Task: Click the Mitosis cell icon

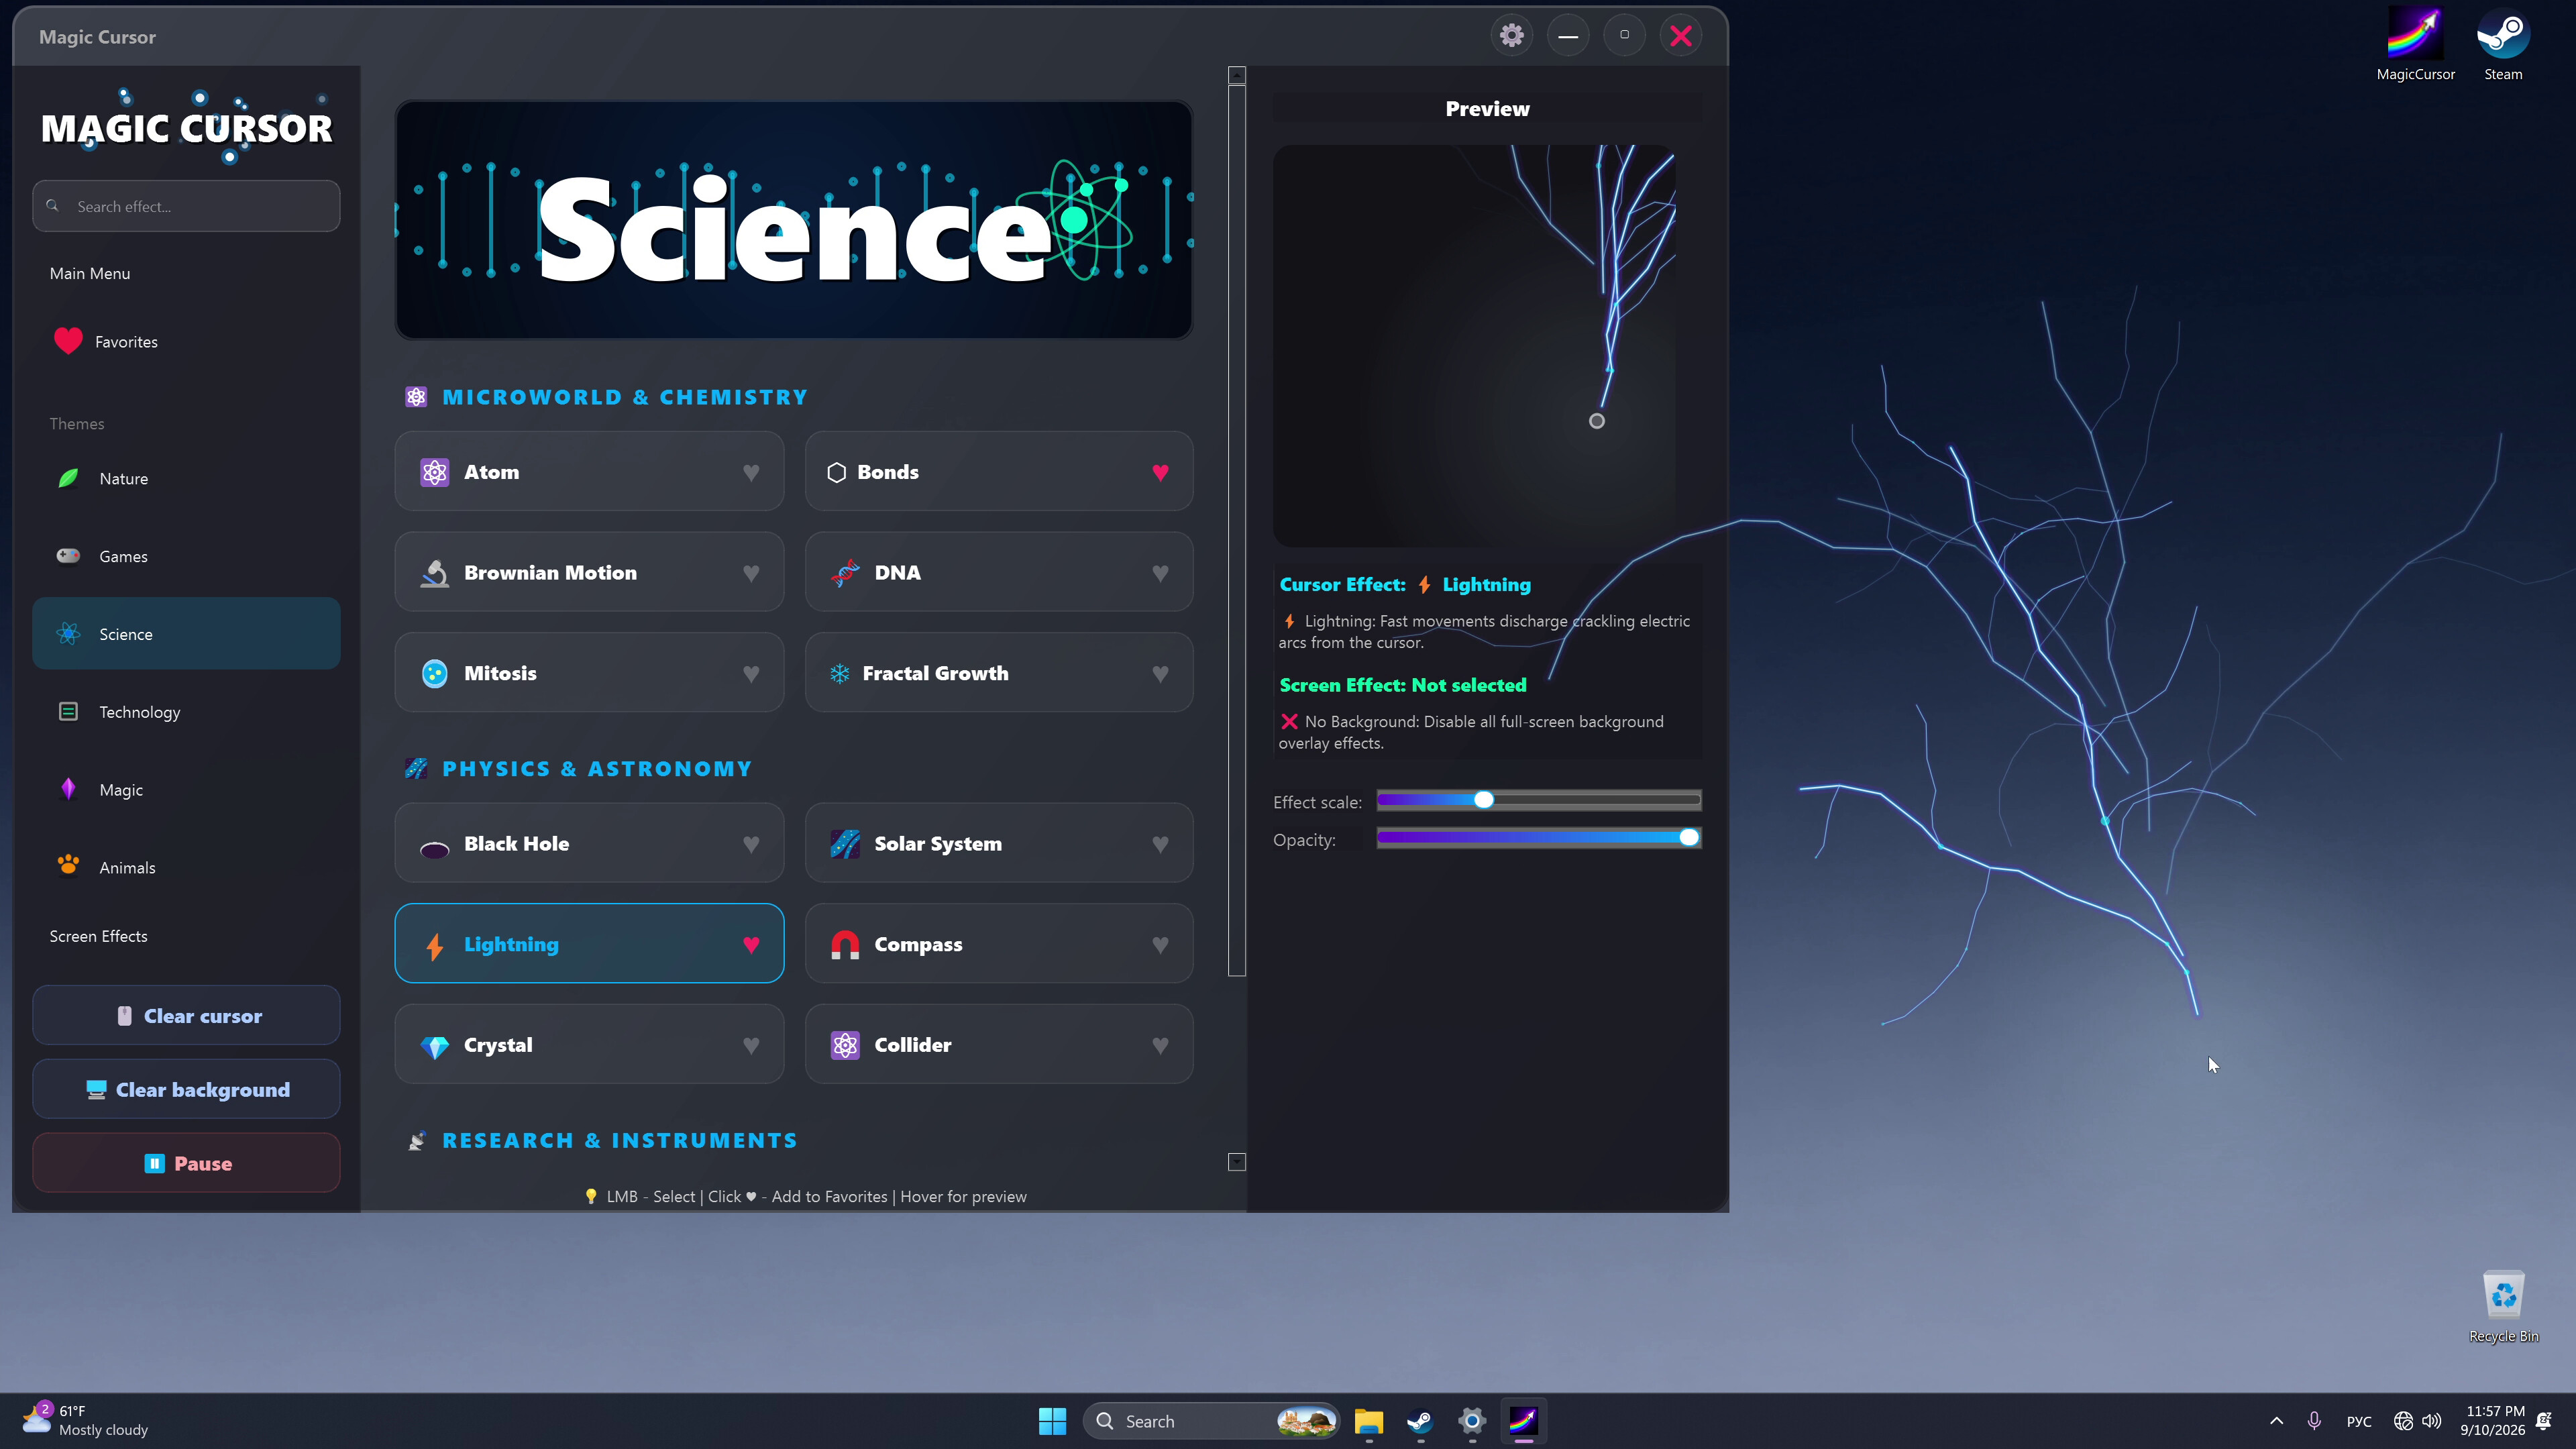Action: click(x=434, y=674)
